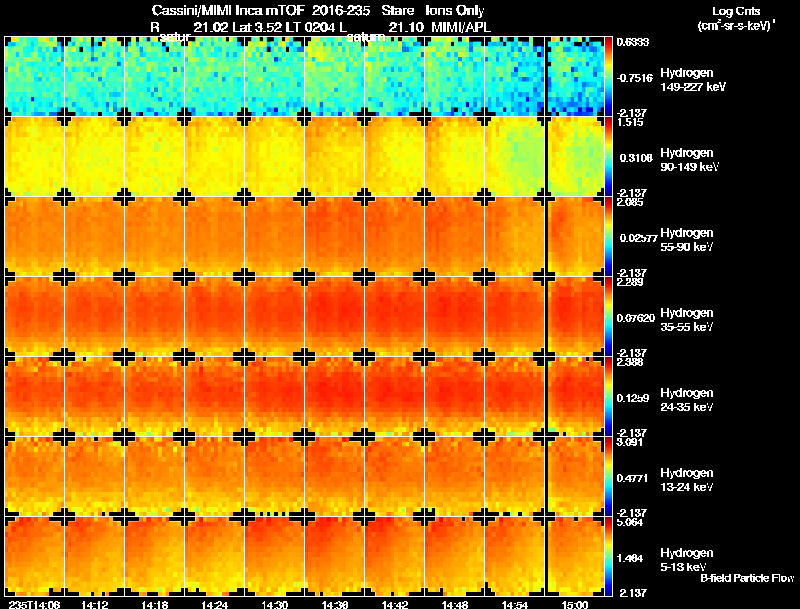Click the color bar for Hydrogen 35-55 keV
Viewport: 800px width, 609px height.
pyautogui.click(x=608, y=317)
